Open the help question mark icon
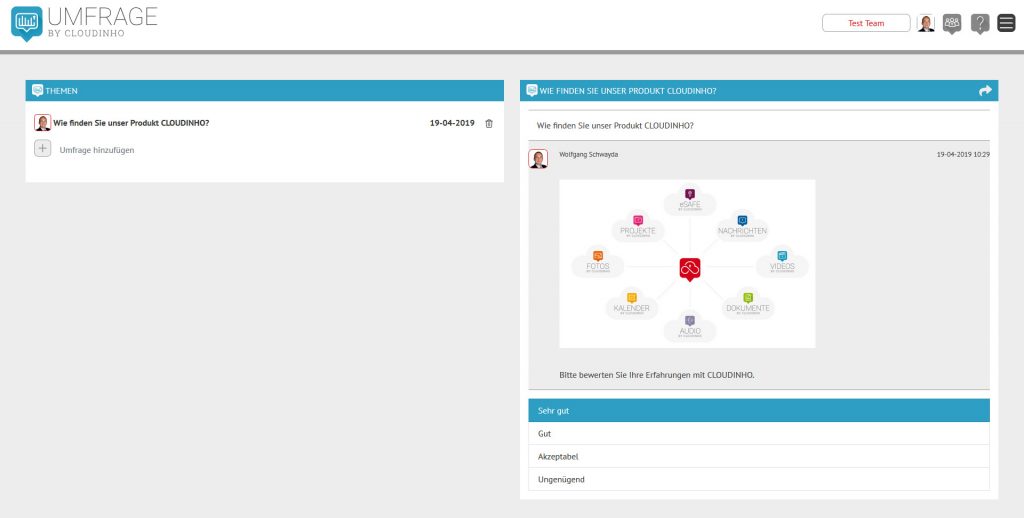The width and height of the screenshot is (1024, 518). (x=980, y=24)
